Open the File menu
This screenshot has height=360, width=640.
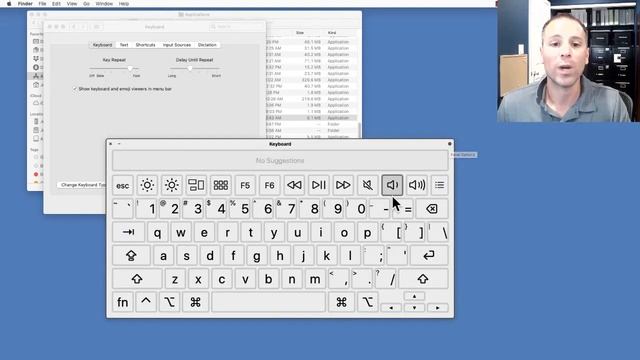tap(42, 4)
